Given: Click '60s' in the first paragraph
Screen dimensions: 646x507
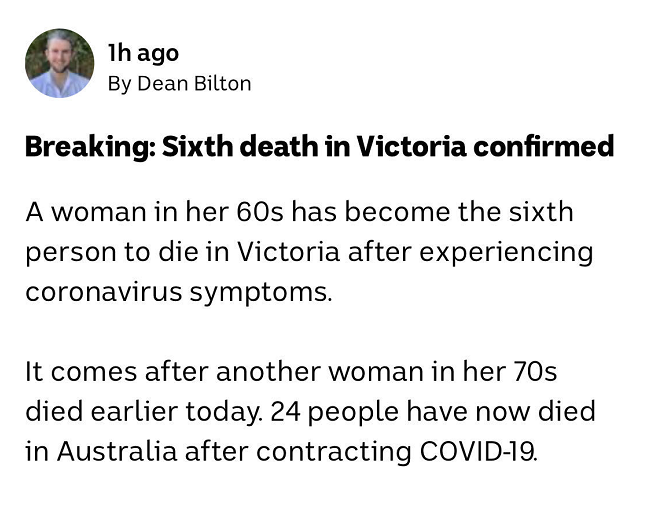Looking at the screenshot, I should [x=260, y=212].
